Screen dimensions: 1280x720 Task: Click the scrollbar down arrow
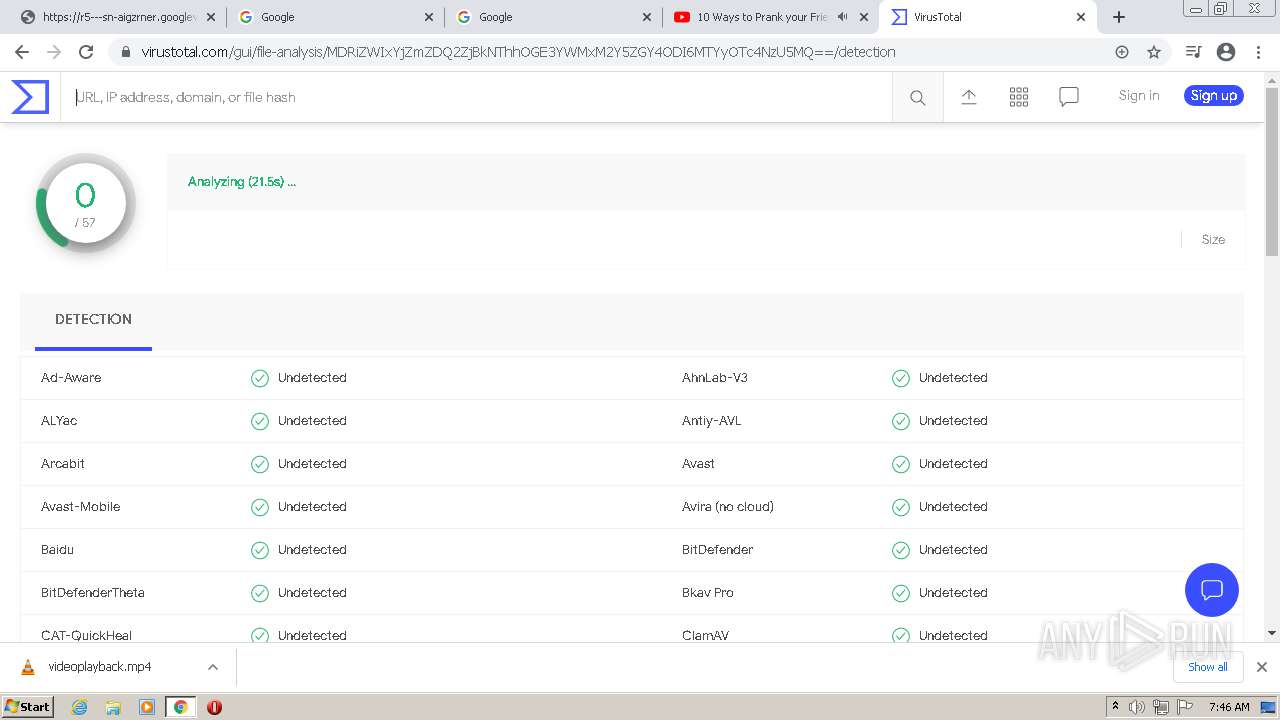[x=1272, y=633]
